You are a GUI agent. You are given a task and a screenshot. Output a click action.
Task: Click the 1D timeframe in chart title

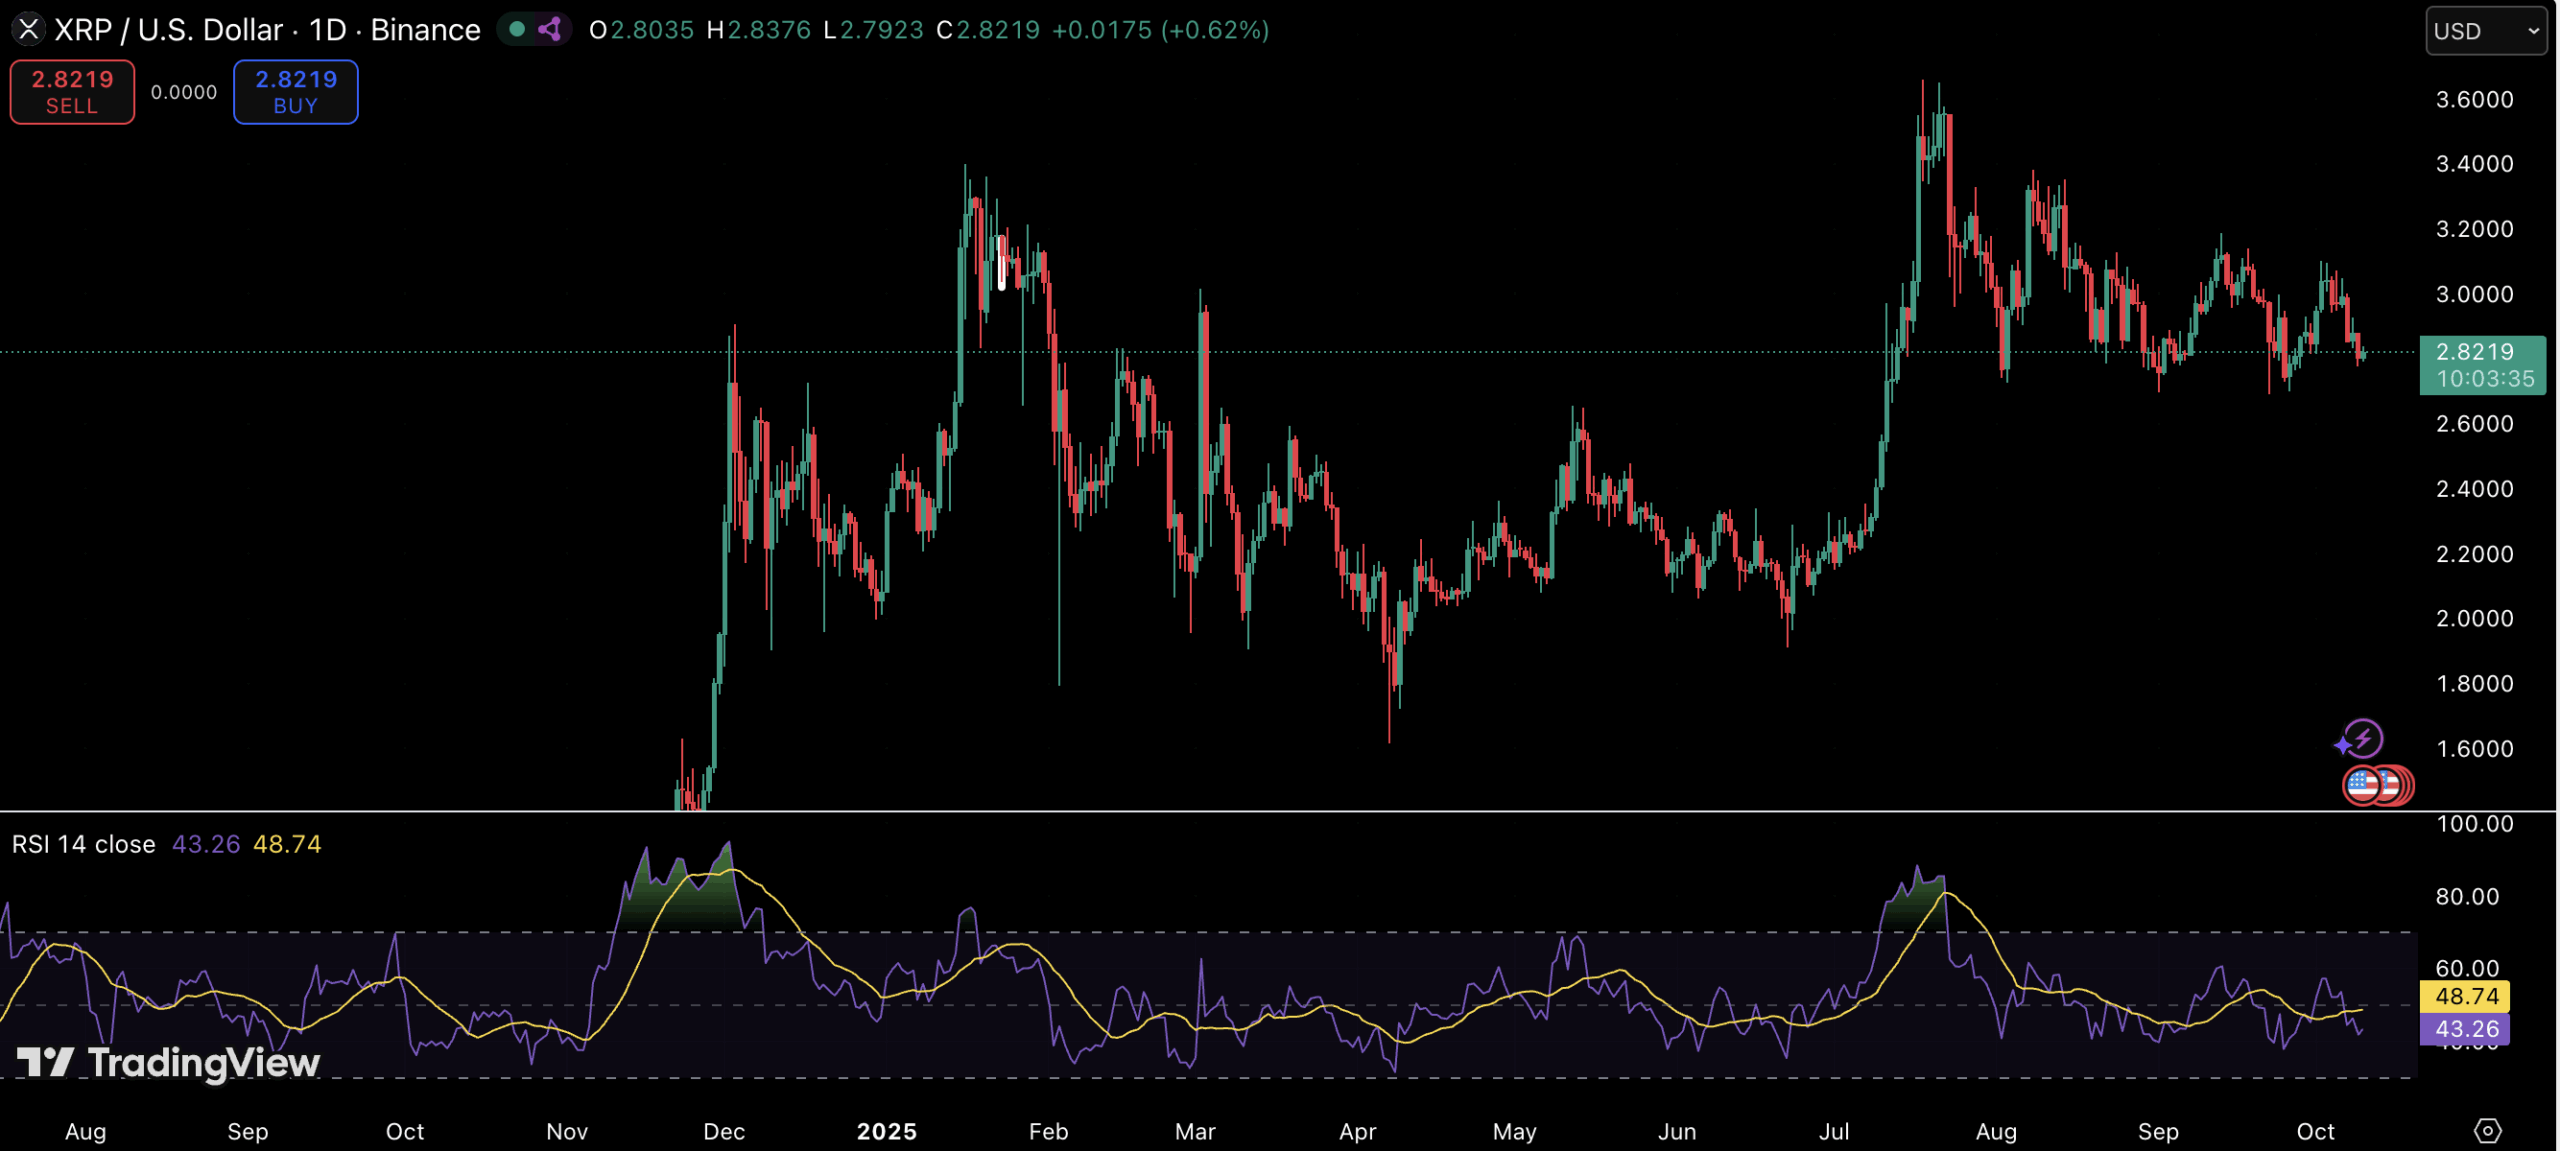(x=327, y=30)
